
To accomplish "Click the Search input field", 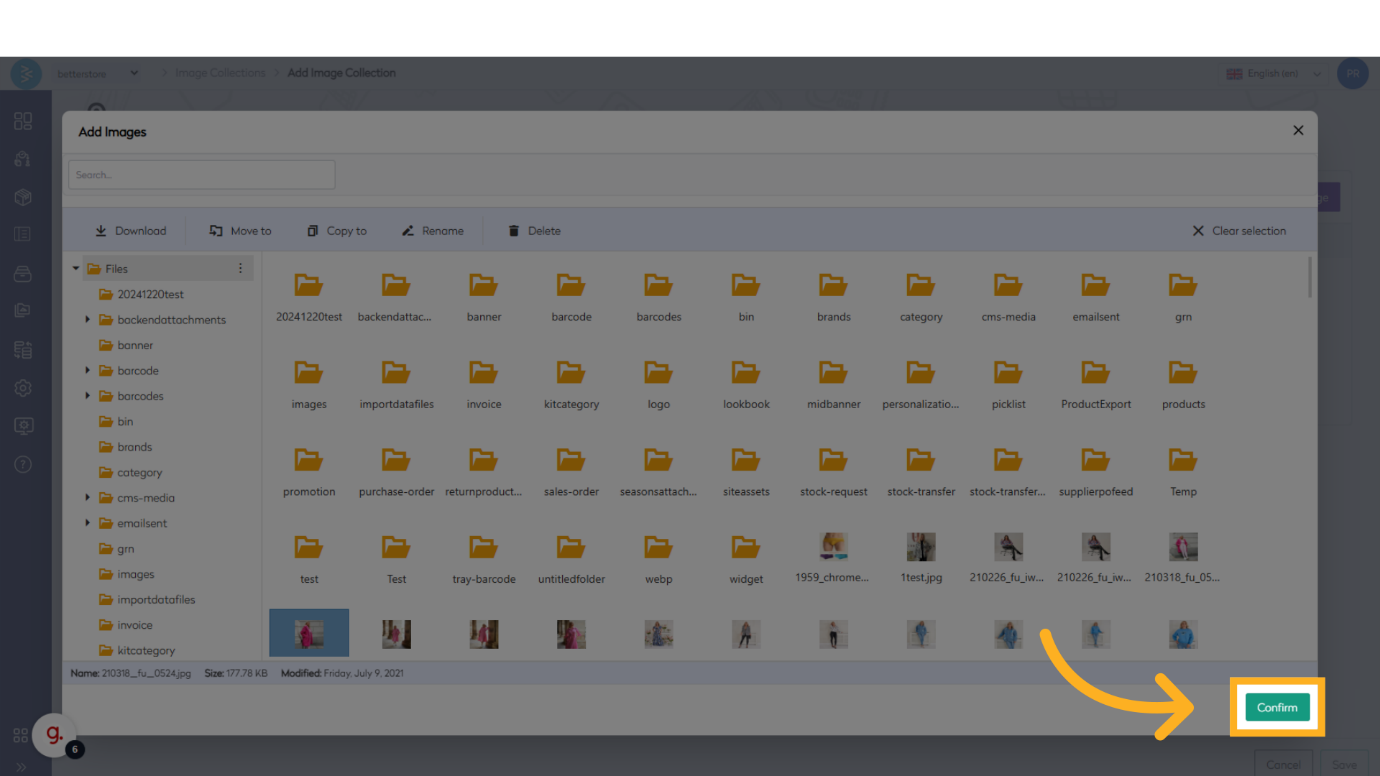I will pyautogui.click(x=202, y=175).
